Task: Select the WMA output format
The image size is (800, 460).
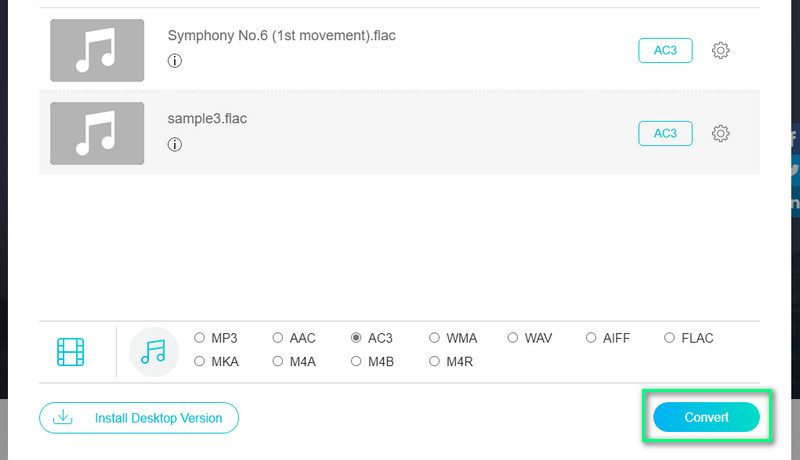Action: tap(435, 338)
